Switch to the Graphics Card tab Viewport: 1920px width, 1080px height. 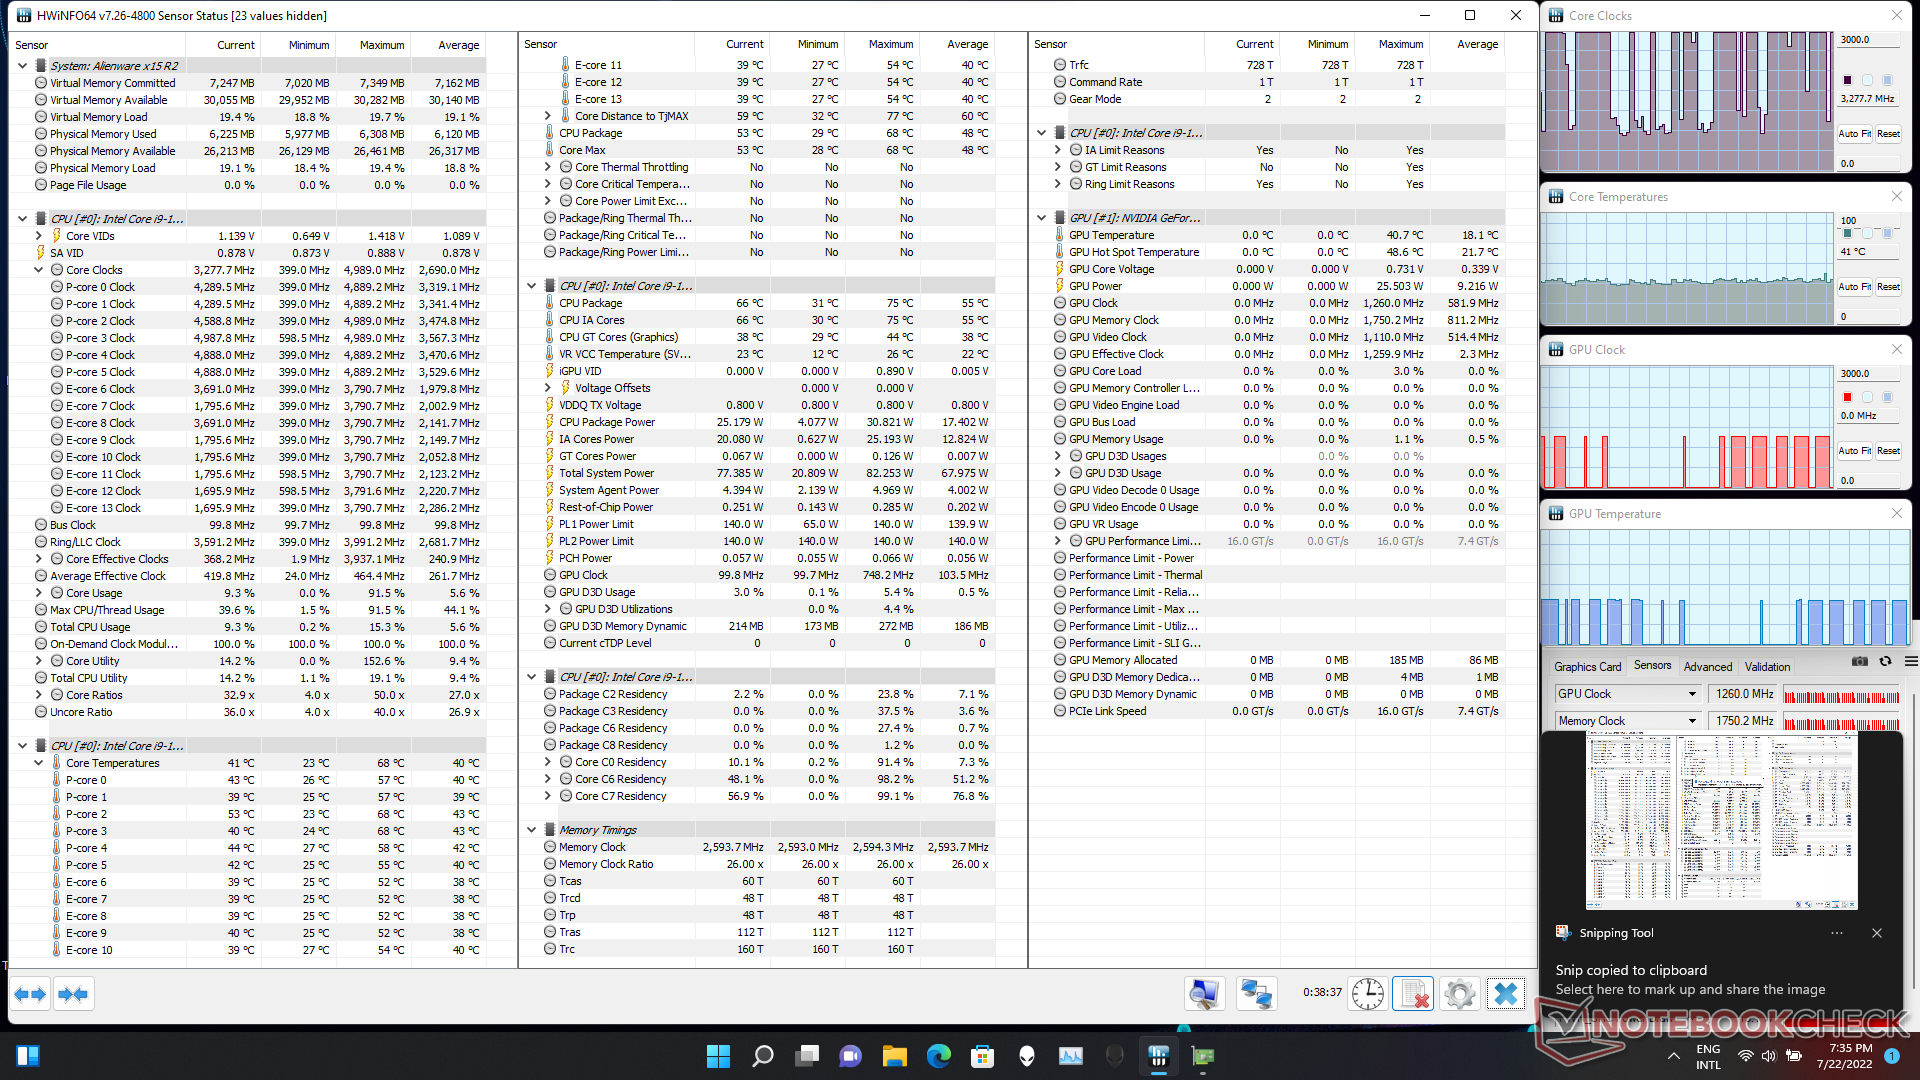(1587, 667)
